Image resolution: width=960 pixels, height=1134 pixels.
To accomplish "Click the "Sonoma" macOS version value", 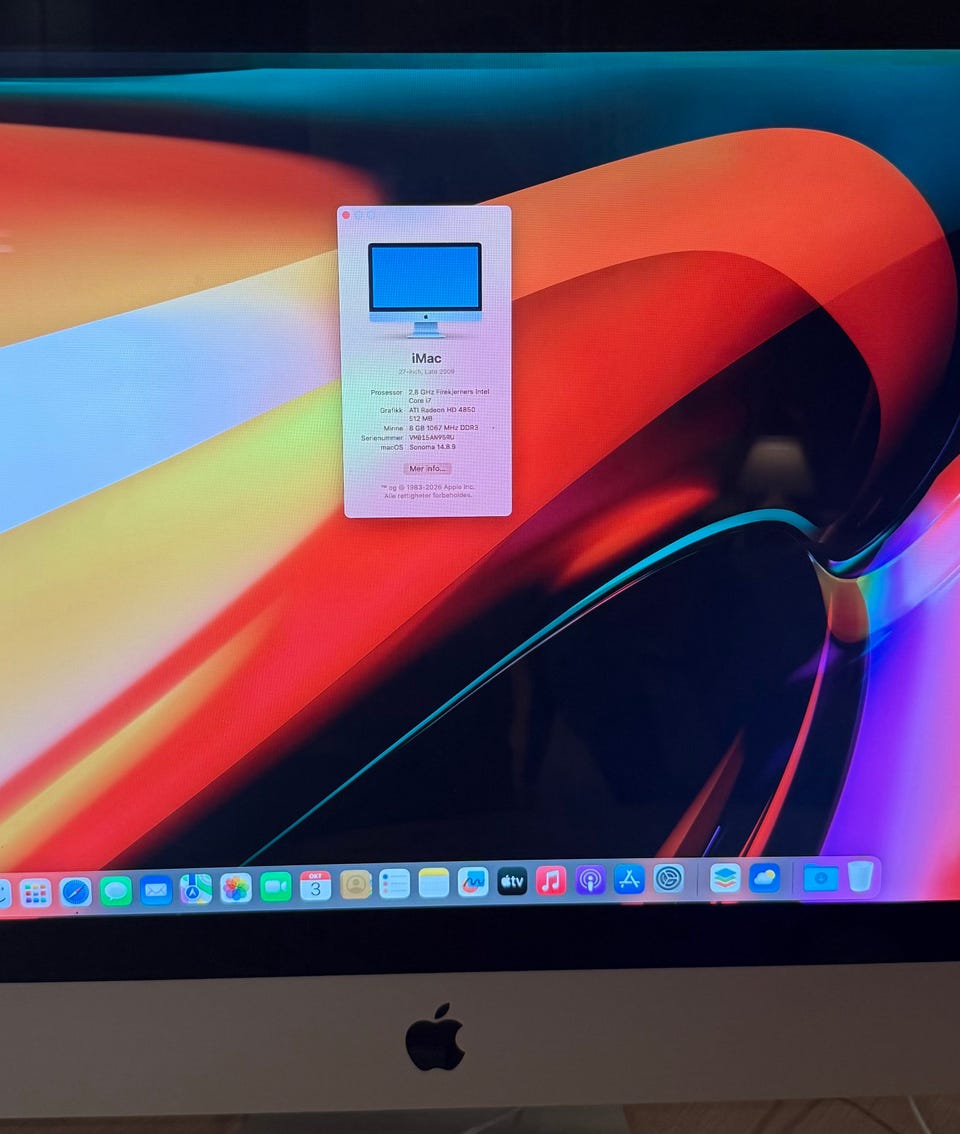I will pyautogui.click(x=433, y=448).
